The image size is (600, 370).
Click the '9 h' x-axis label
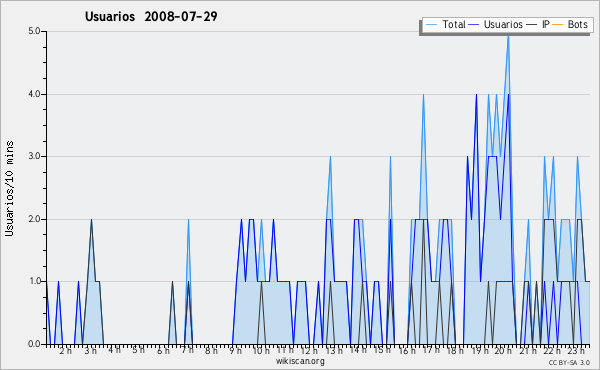pos(236,351)
